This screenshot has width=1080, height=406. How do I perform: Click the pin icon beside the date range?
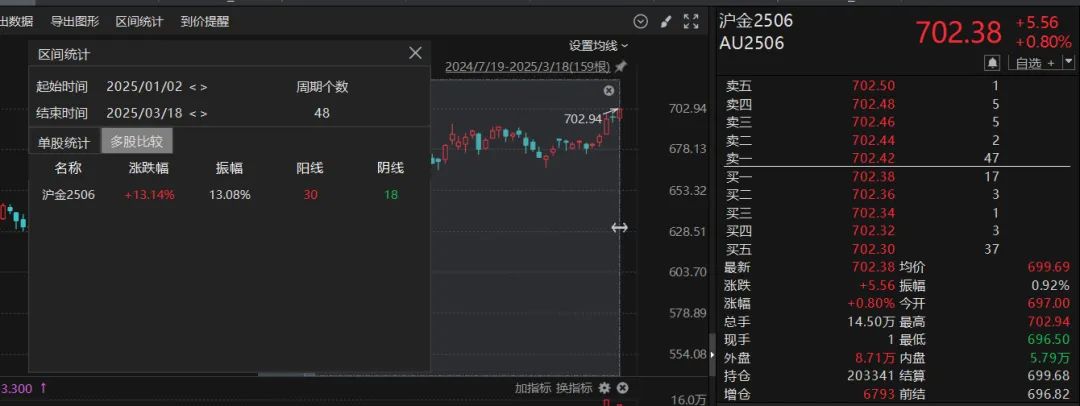click(621, 67)
